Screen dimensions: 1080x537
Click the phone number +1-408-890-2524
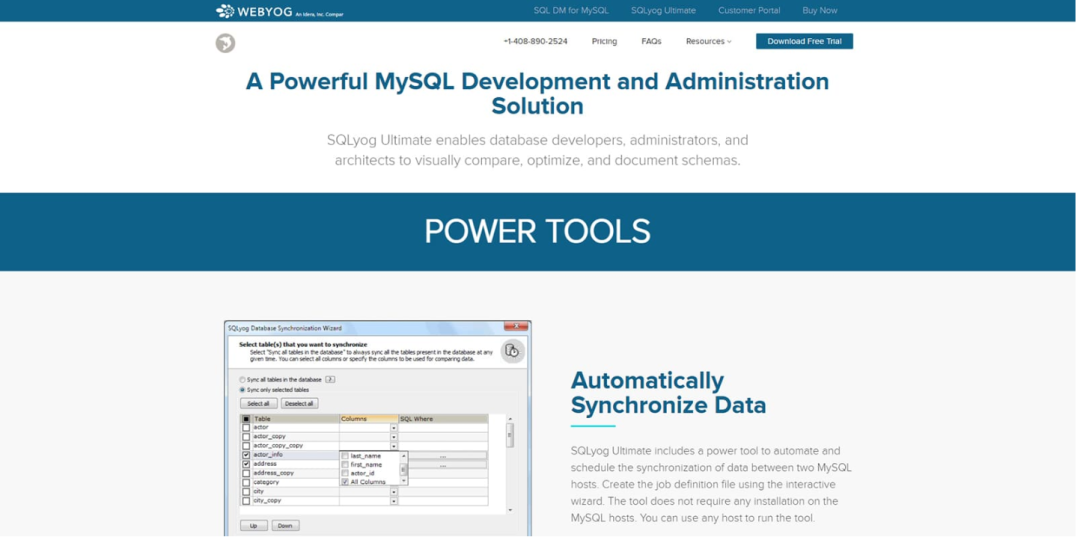click(x=536, y=41)
